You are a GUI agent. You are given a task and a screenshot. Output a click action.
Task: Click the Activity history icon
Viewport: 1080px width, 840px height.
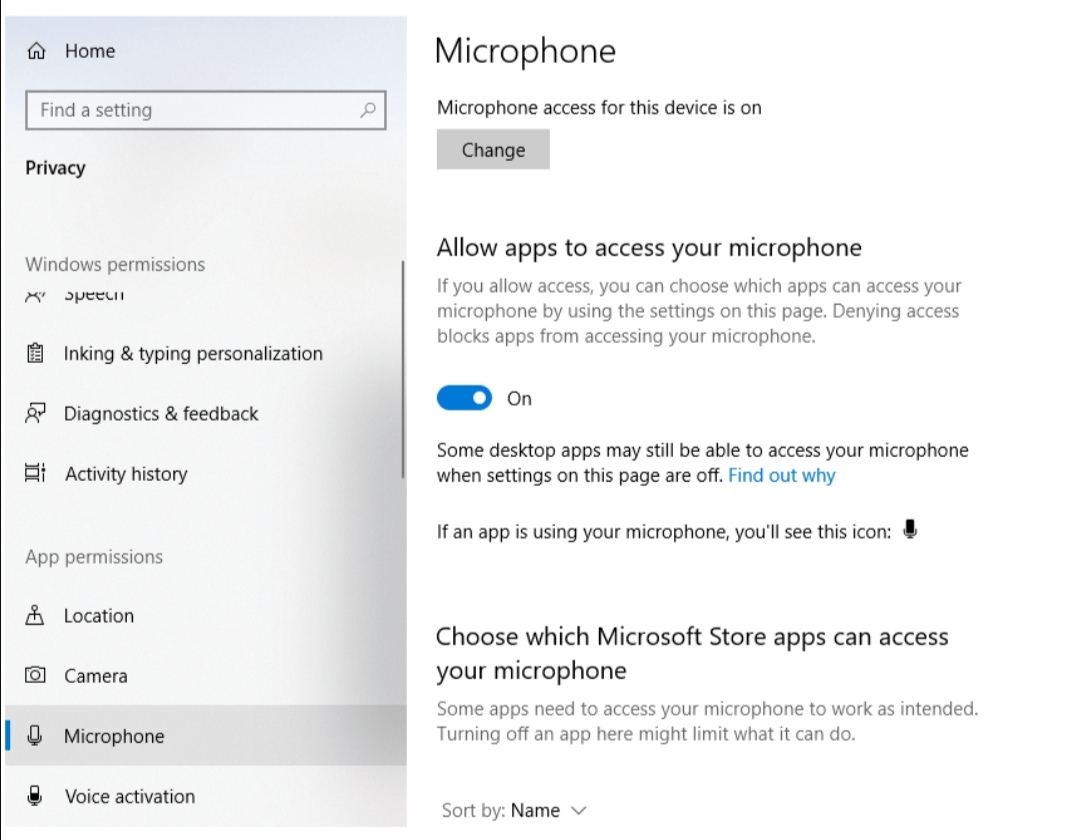[36, 473]
